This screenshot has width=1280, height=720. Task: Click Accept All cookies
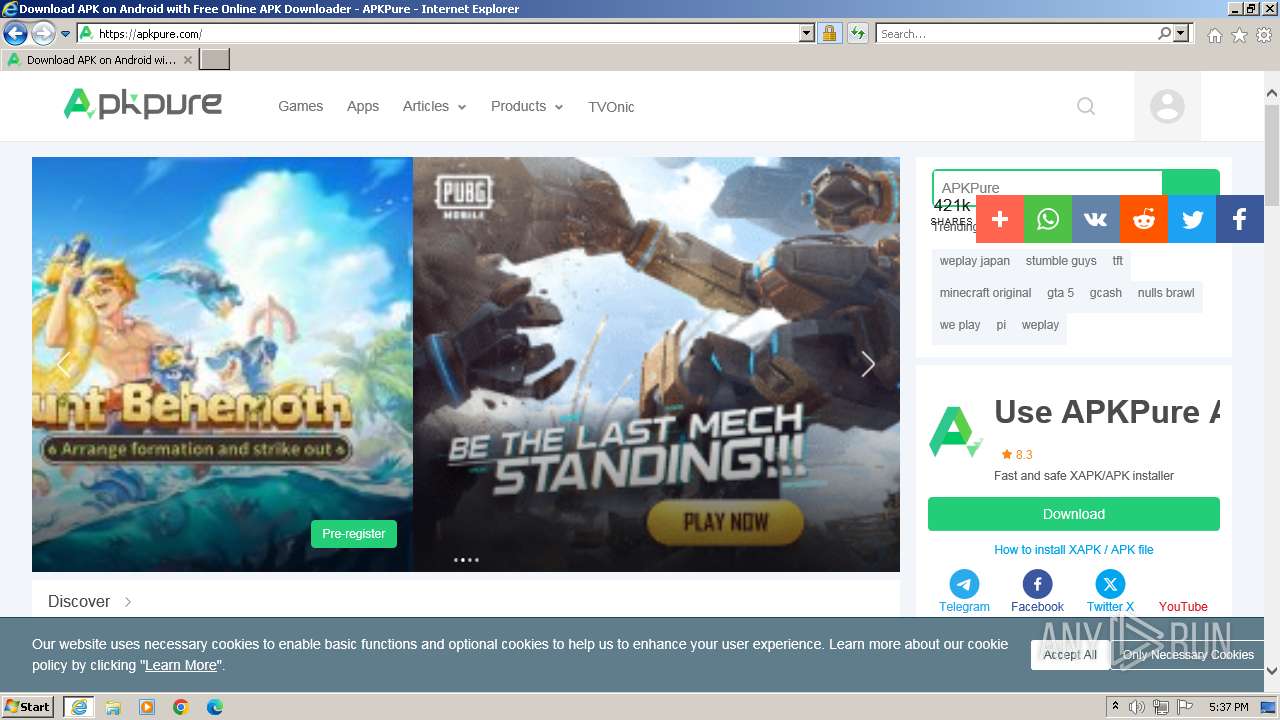[x=1070, y=655]
